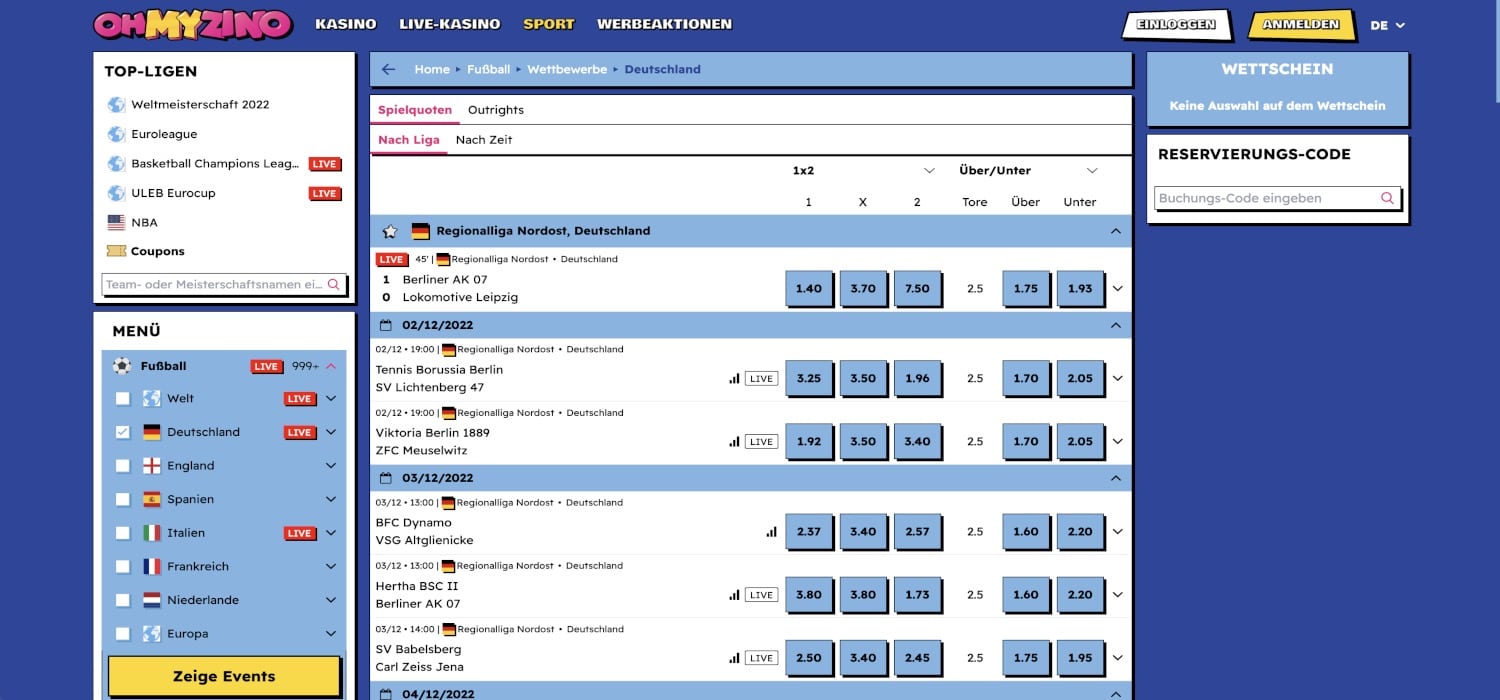Image resolution: width=1500 pixels, height=700 pixels.
Task: Open stats icon for SV Babelsberg match
Action: pos(735,657)
